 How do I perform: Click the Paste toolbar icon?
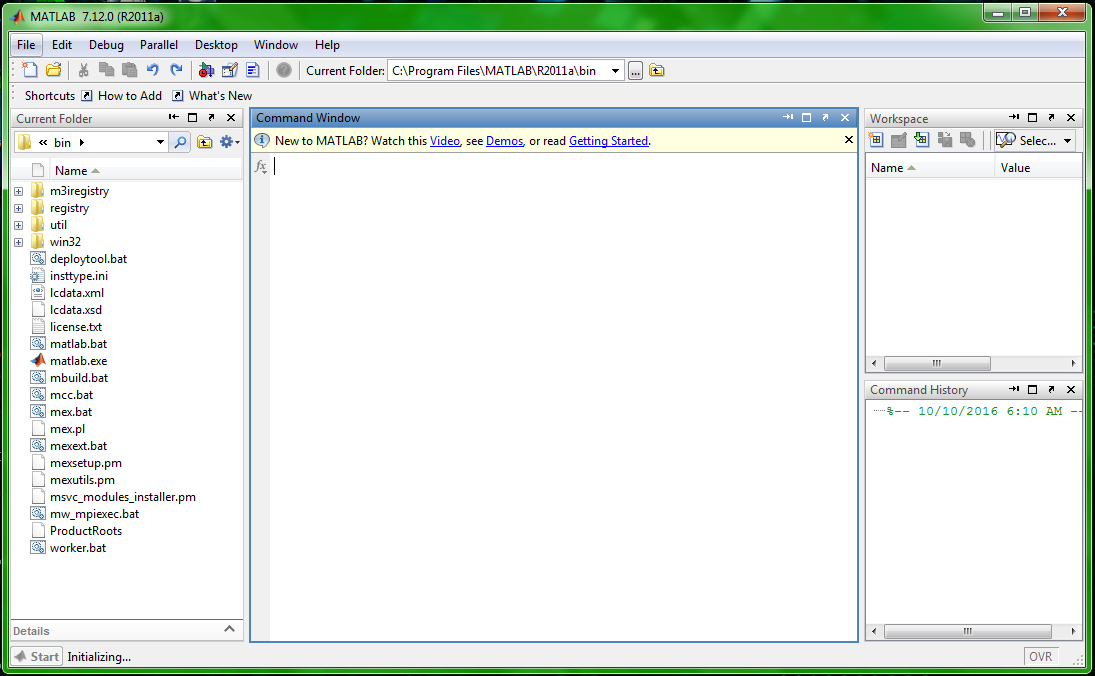point(129,70)
